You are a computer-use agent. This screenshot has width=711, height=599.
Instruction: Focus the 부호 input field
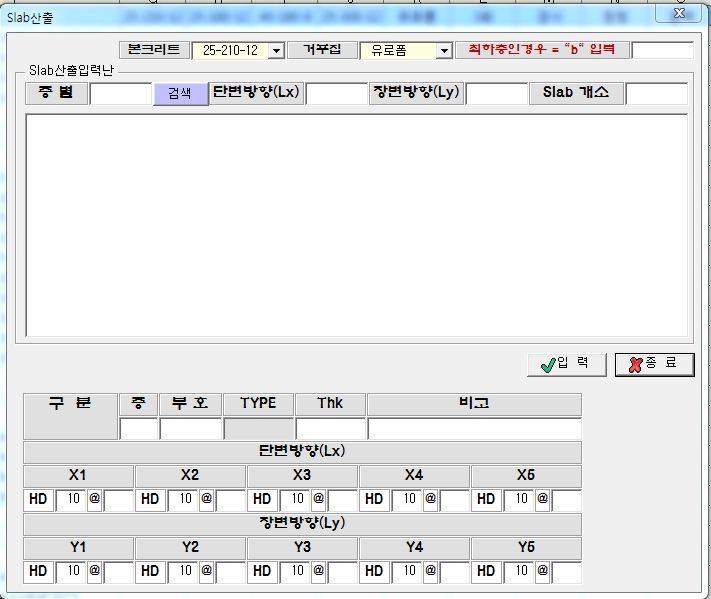191,429
